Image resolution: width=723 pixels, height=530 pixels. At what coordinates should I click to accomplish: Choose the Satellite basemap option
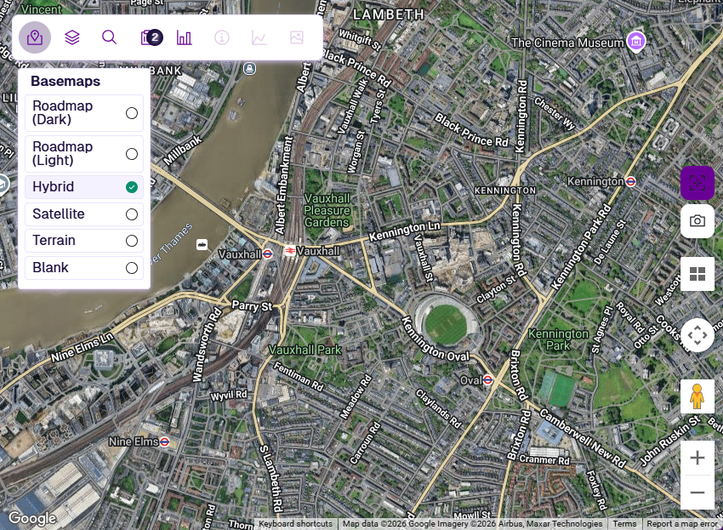84,214
